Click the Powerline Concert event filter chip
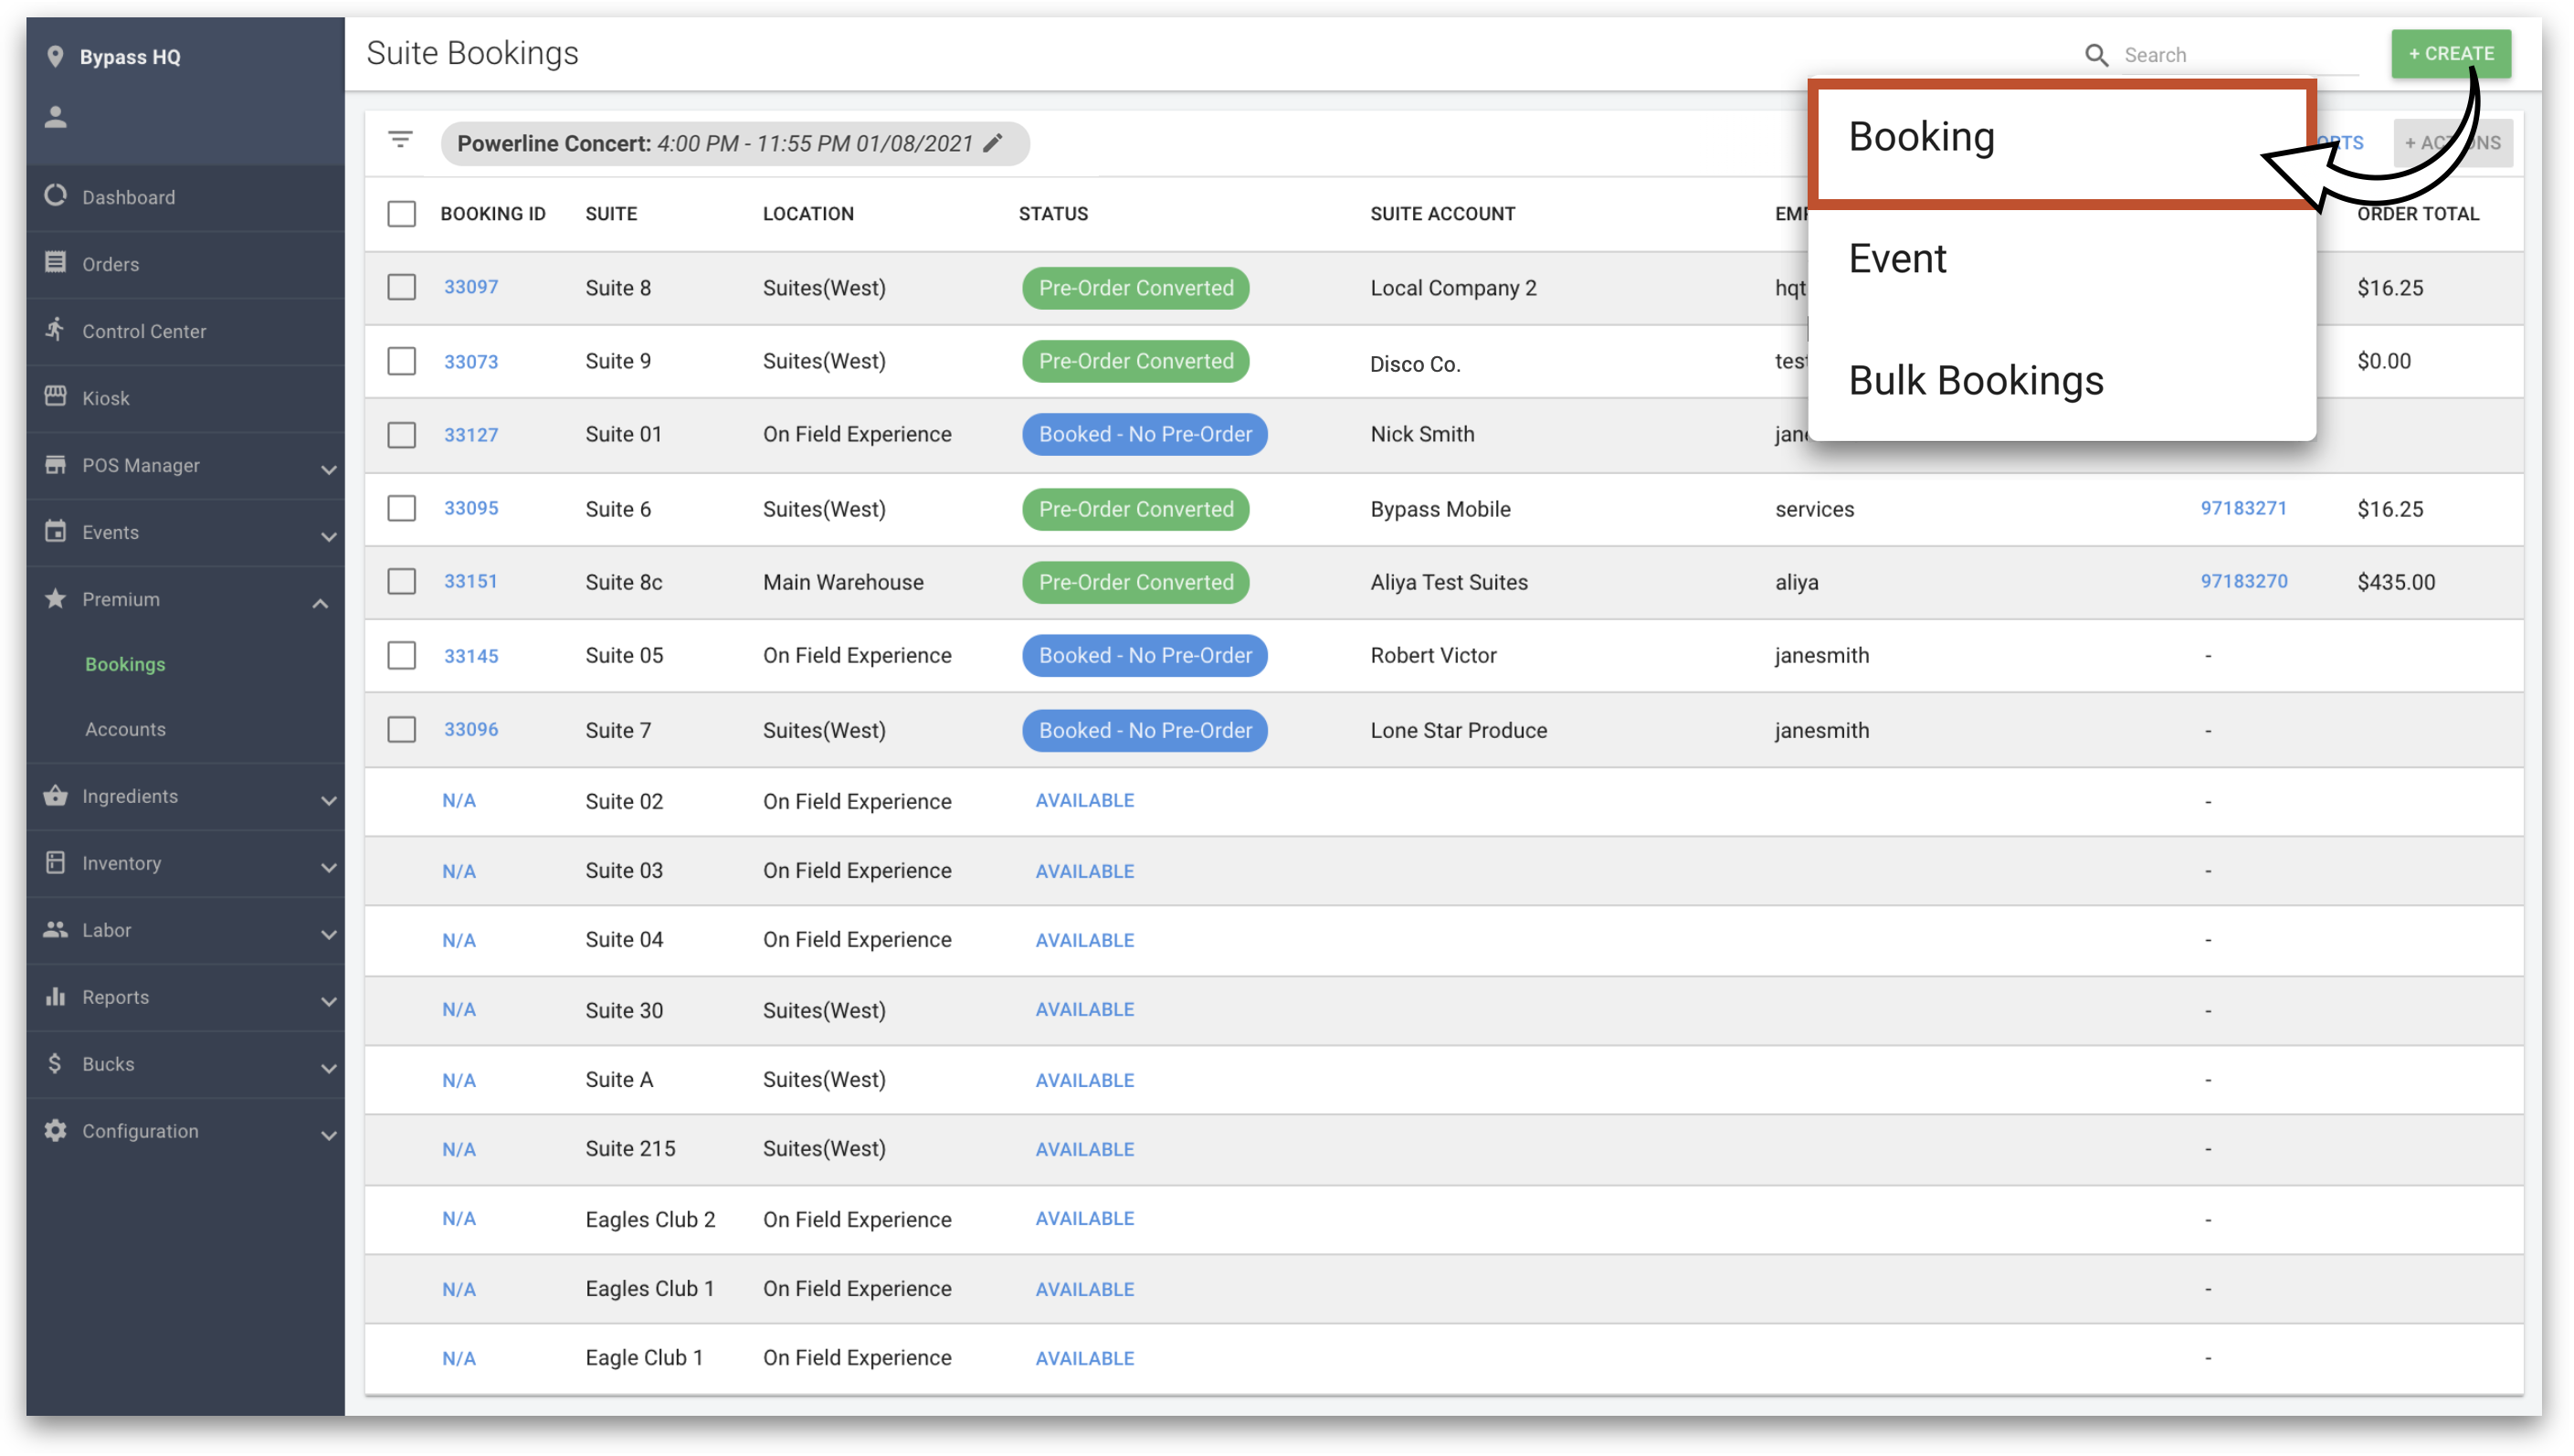This screenshot has height=1456, width=2574. click(734, 143)
